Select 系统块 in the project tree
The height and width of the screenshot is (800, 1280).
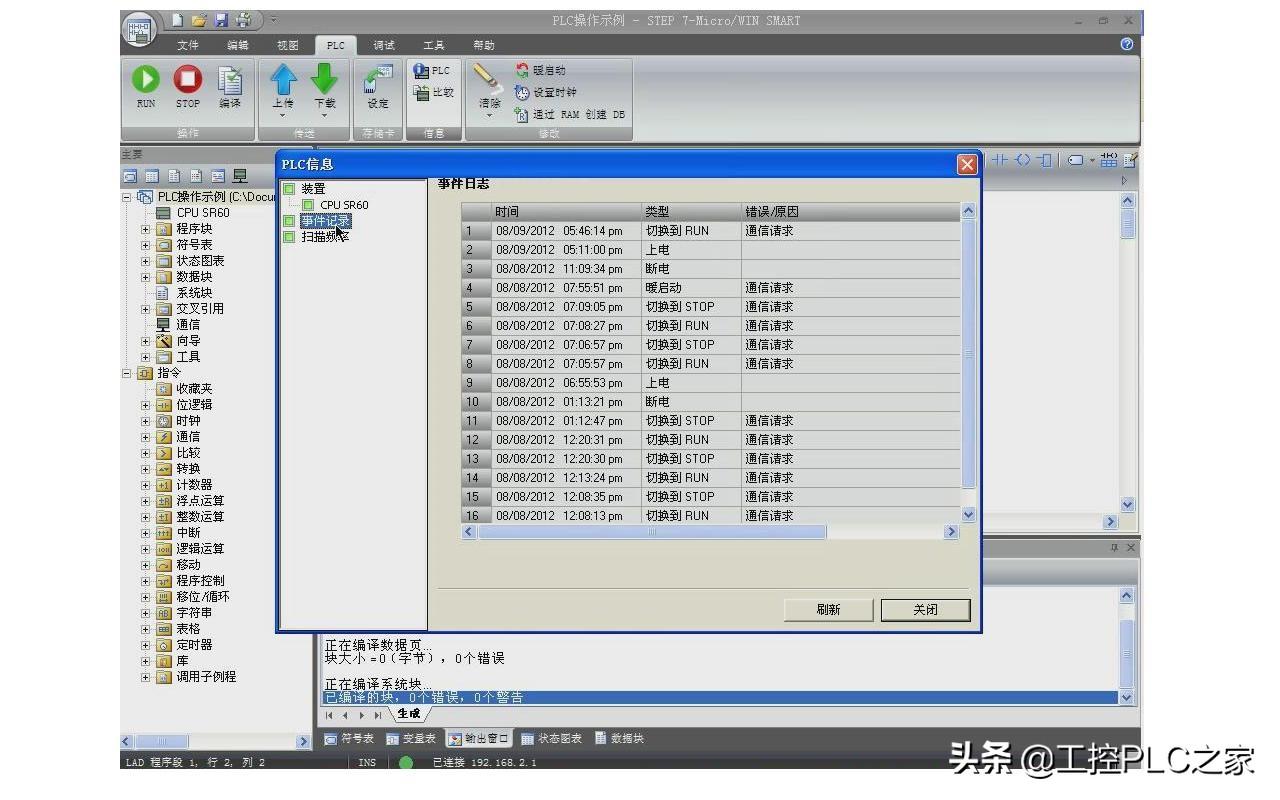tap(194, 293)
